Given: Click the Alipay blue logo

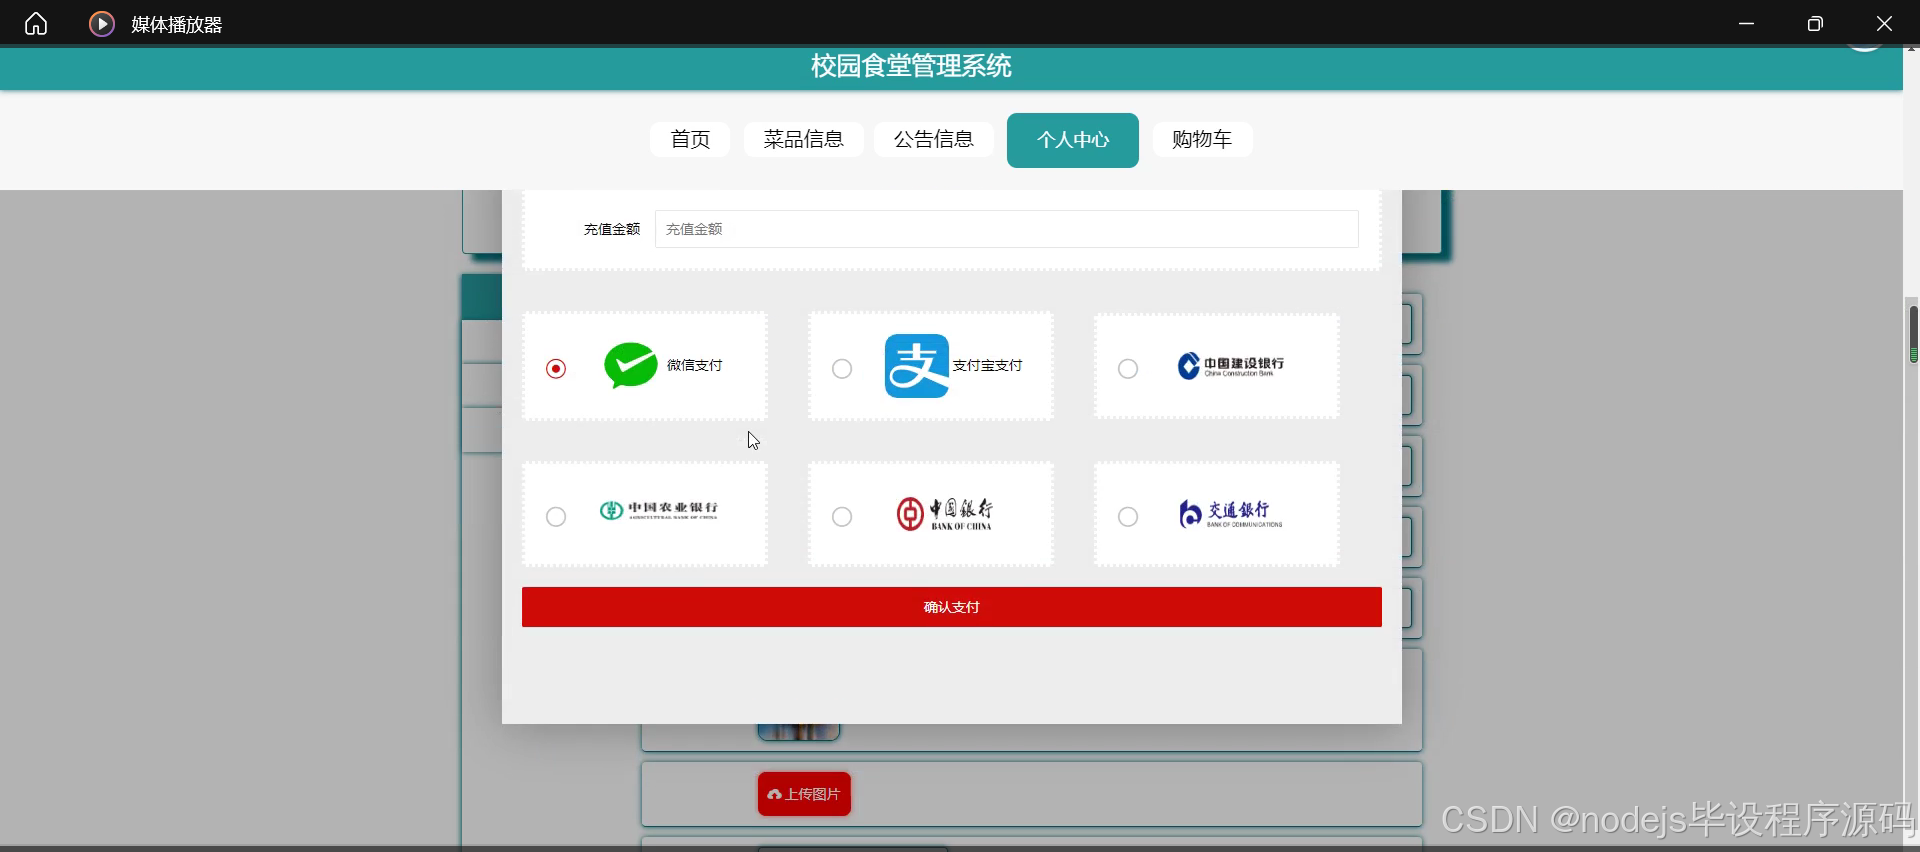Looking at the screenshot, I should pyautogui.click(x=917, y=366).
